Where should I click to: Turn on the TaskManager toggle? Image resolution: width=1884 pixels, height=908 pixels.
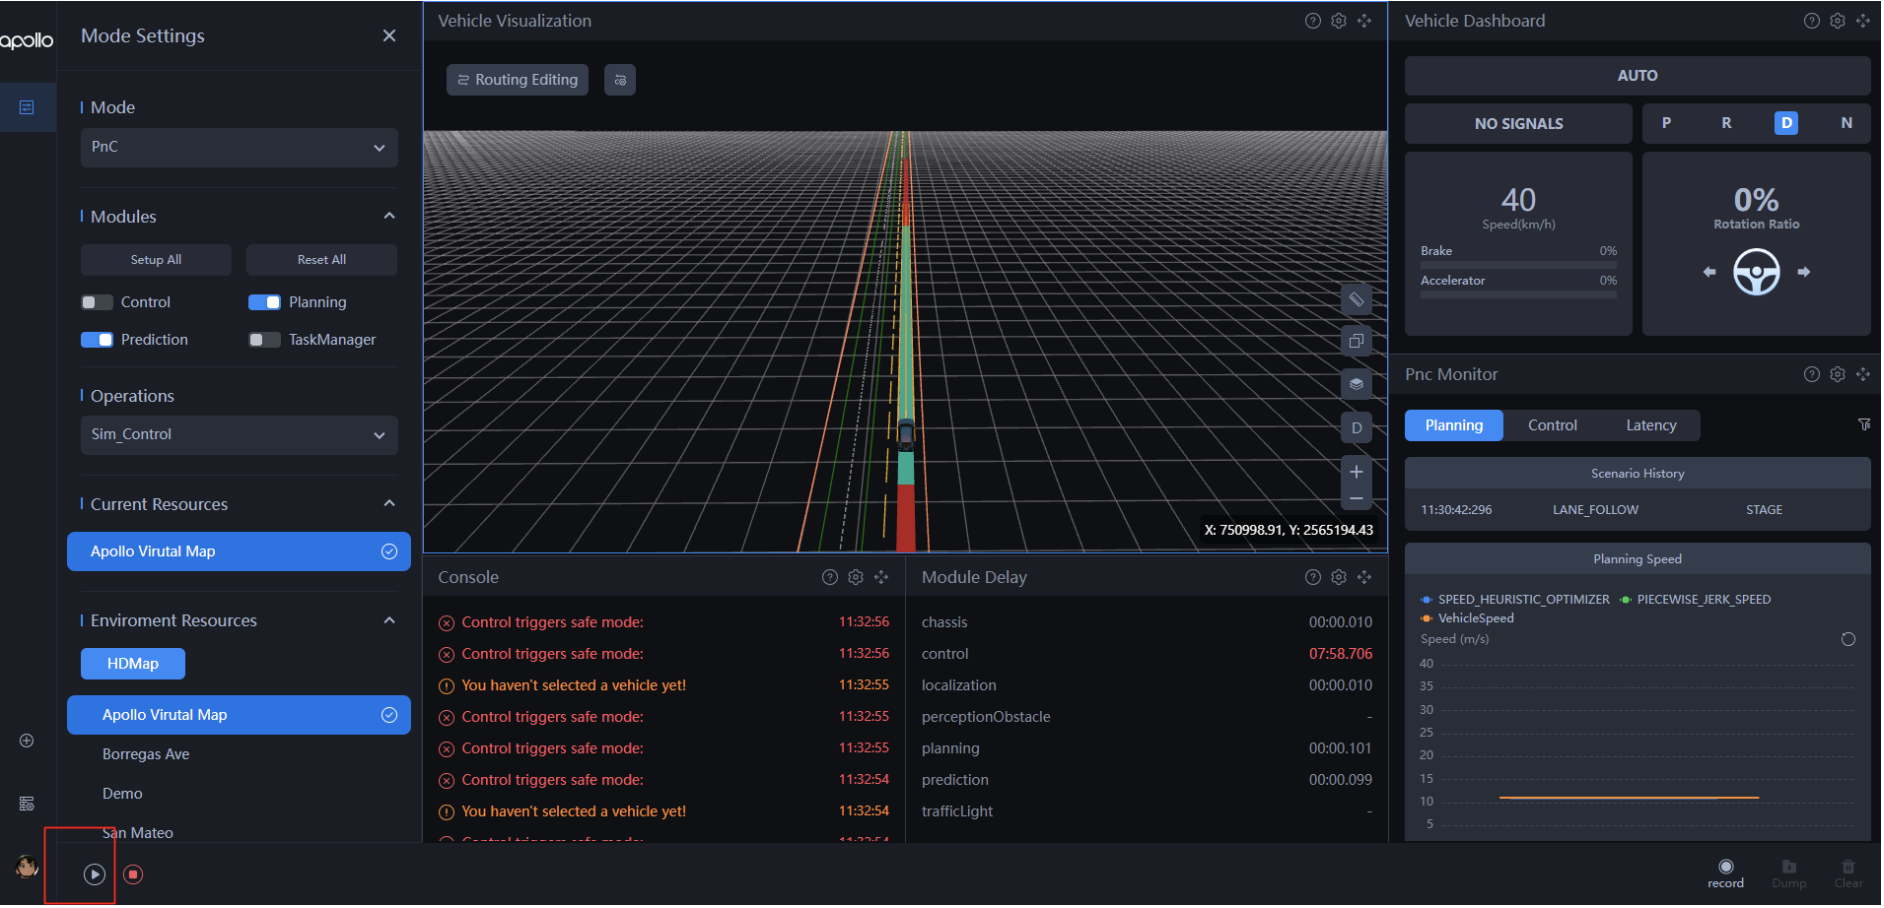[265, 341]
